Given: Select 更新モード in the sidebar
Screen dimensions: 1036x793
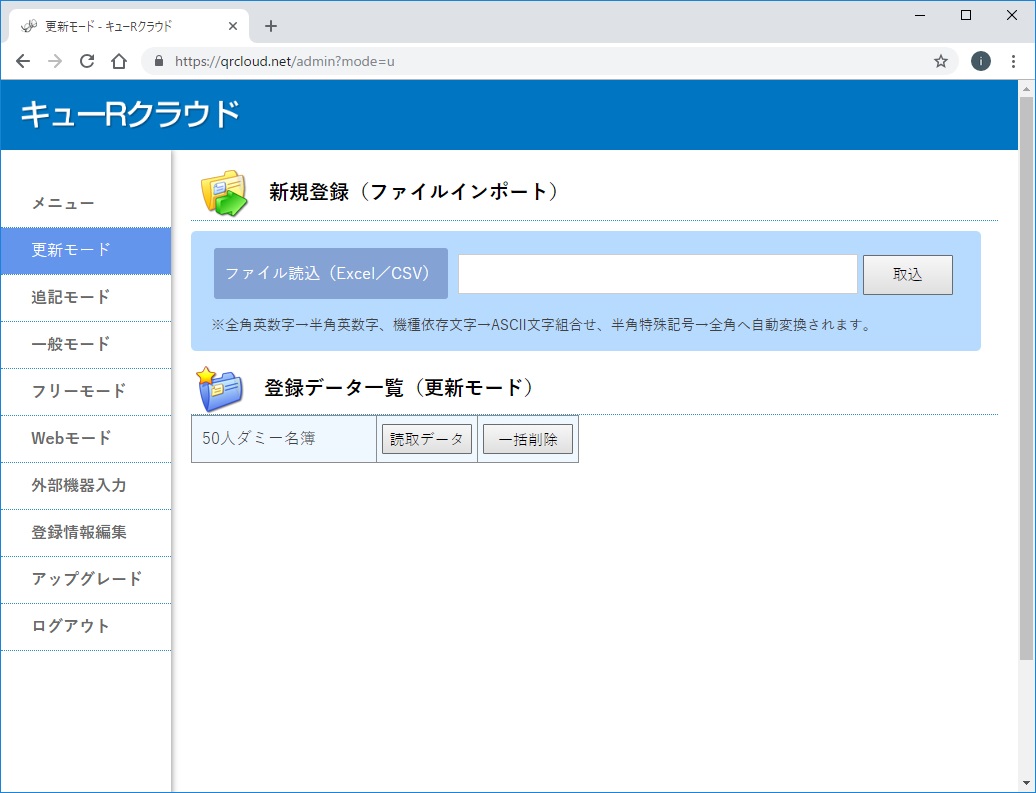Looking at the screenshot, I should pyautogui.click(x=86, y=250).
